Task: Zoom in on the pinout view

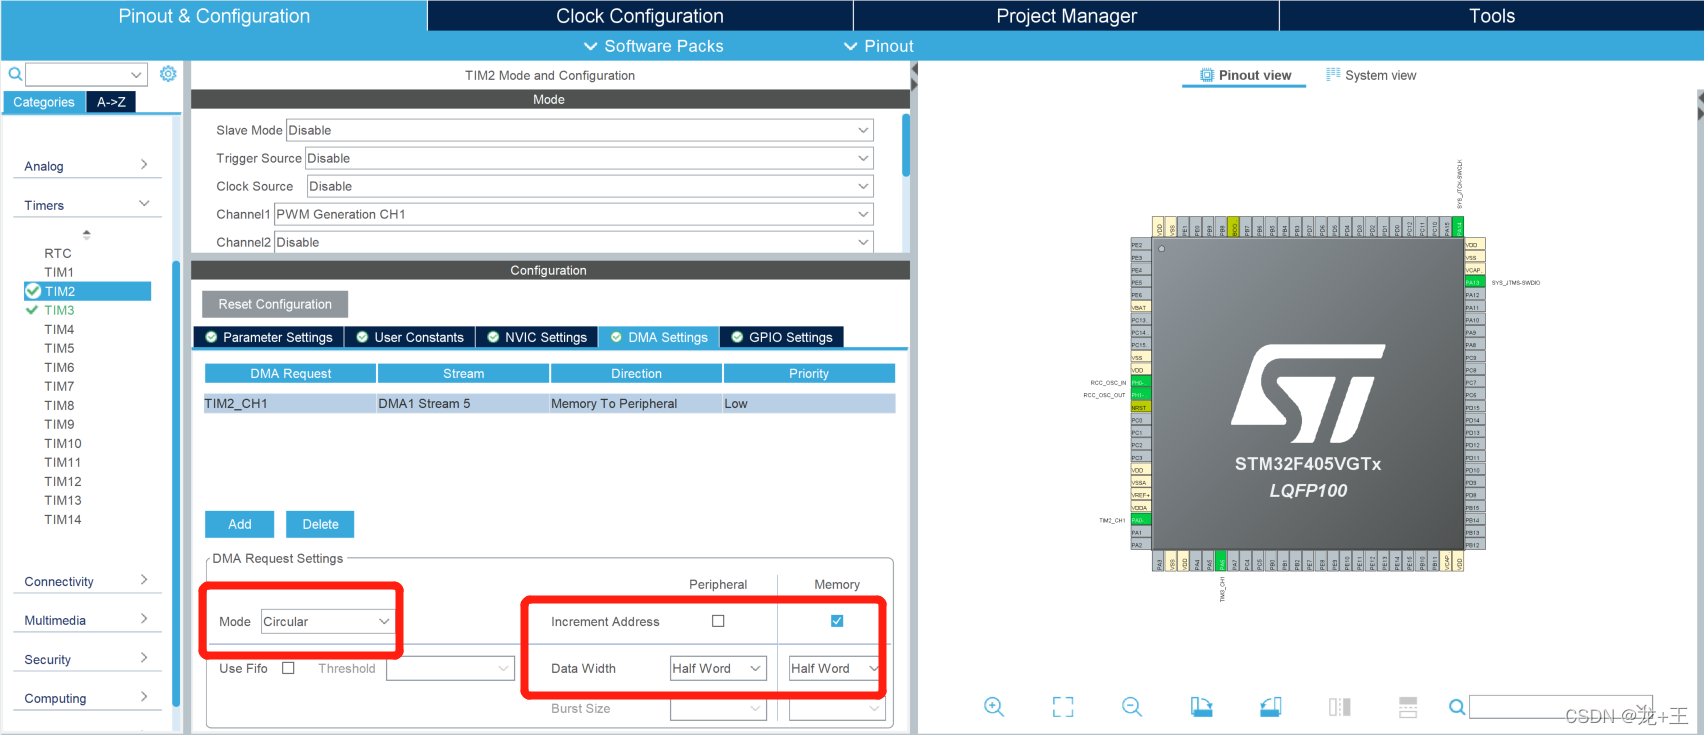Action: point(993,707)
